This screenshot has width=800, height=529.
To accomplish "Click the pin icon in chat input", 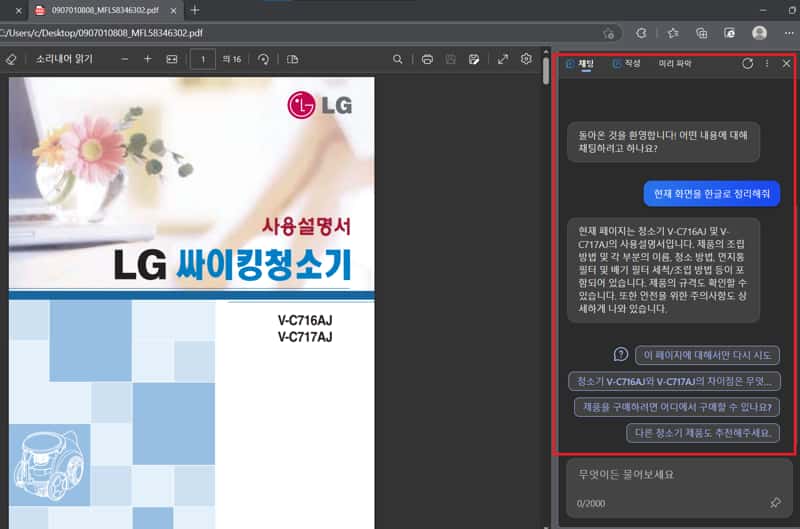I will pyautogui.click(x=776, y=502).
